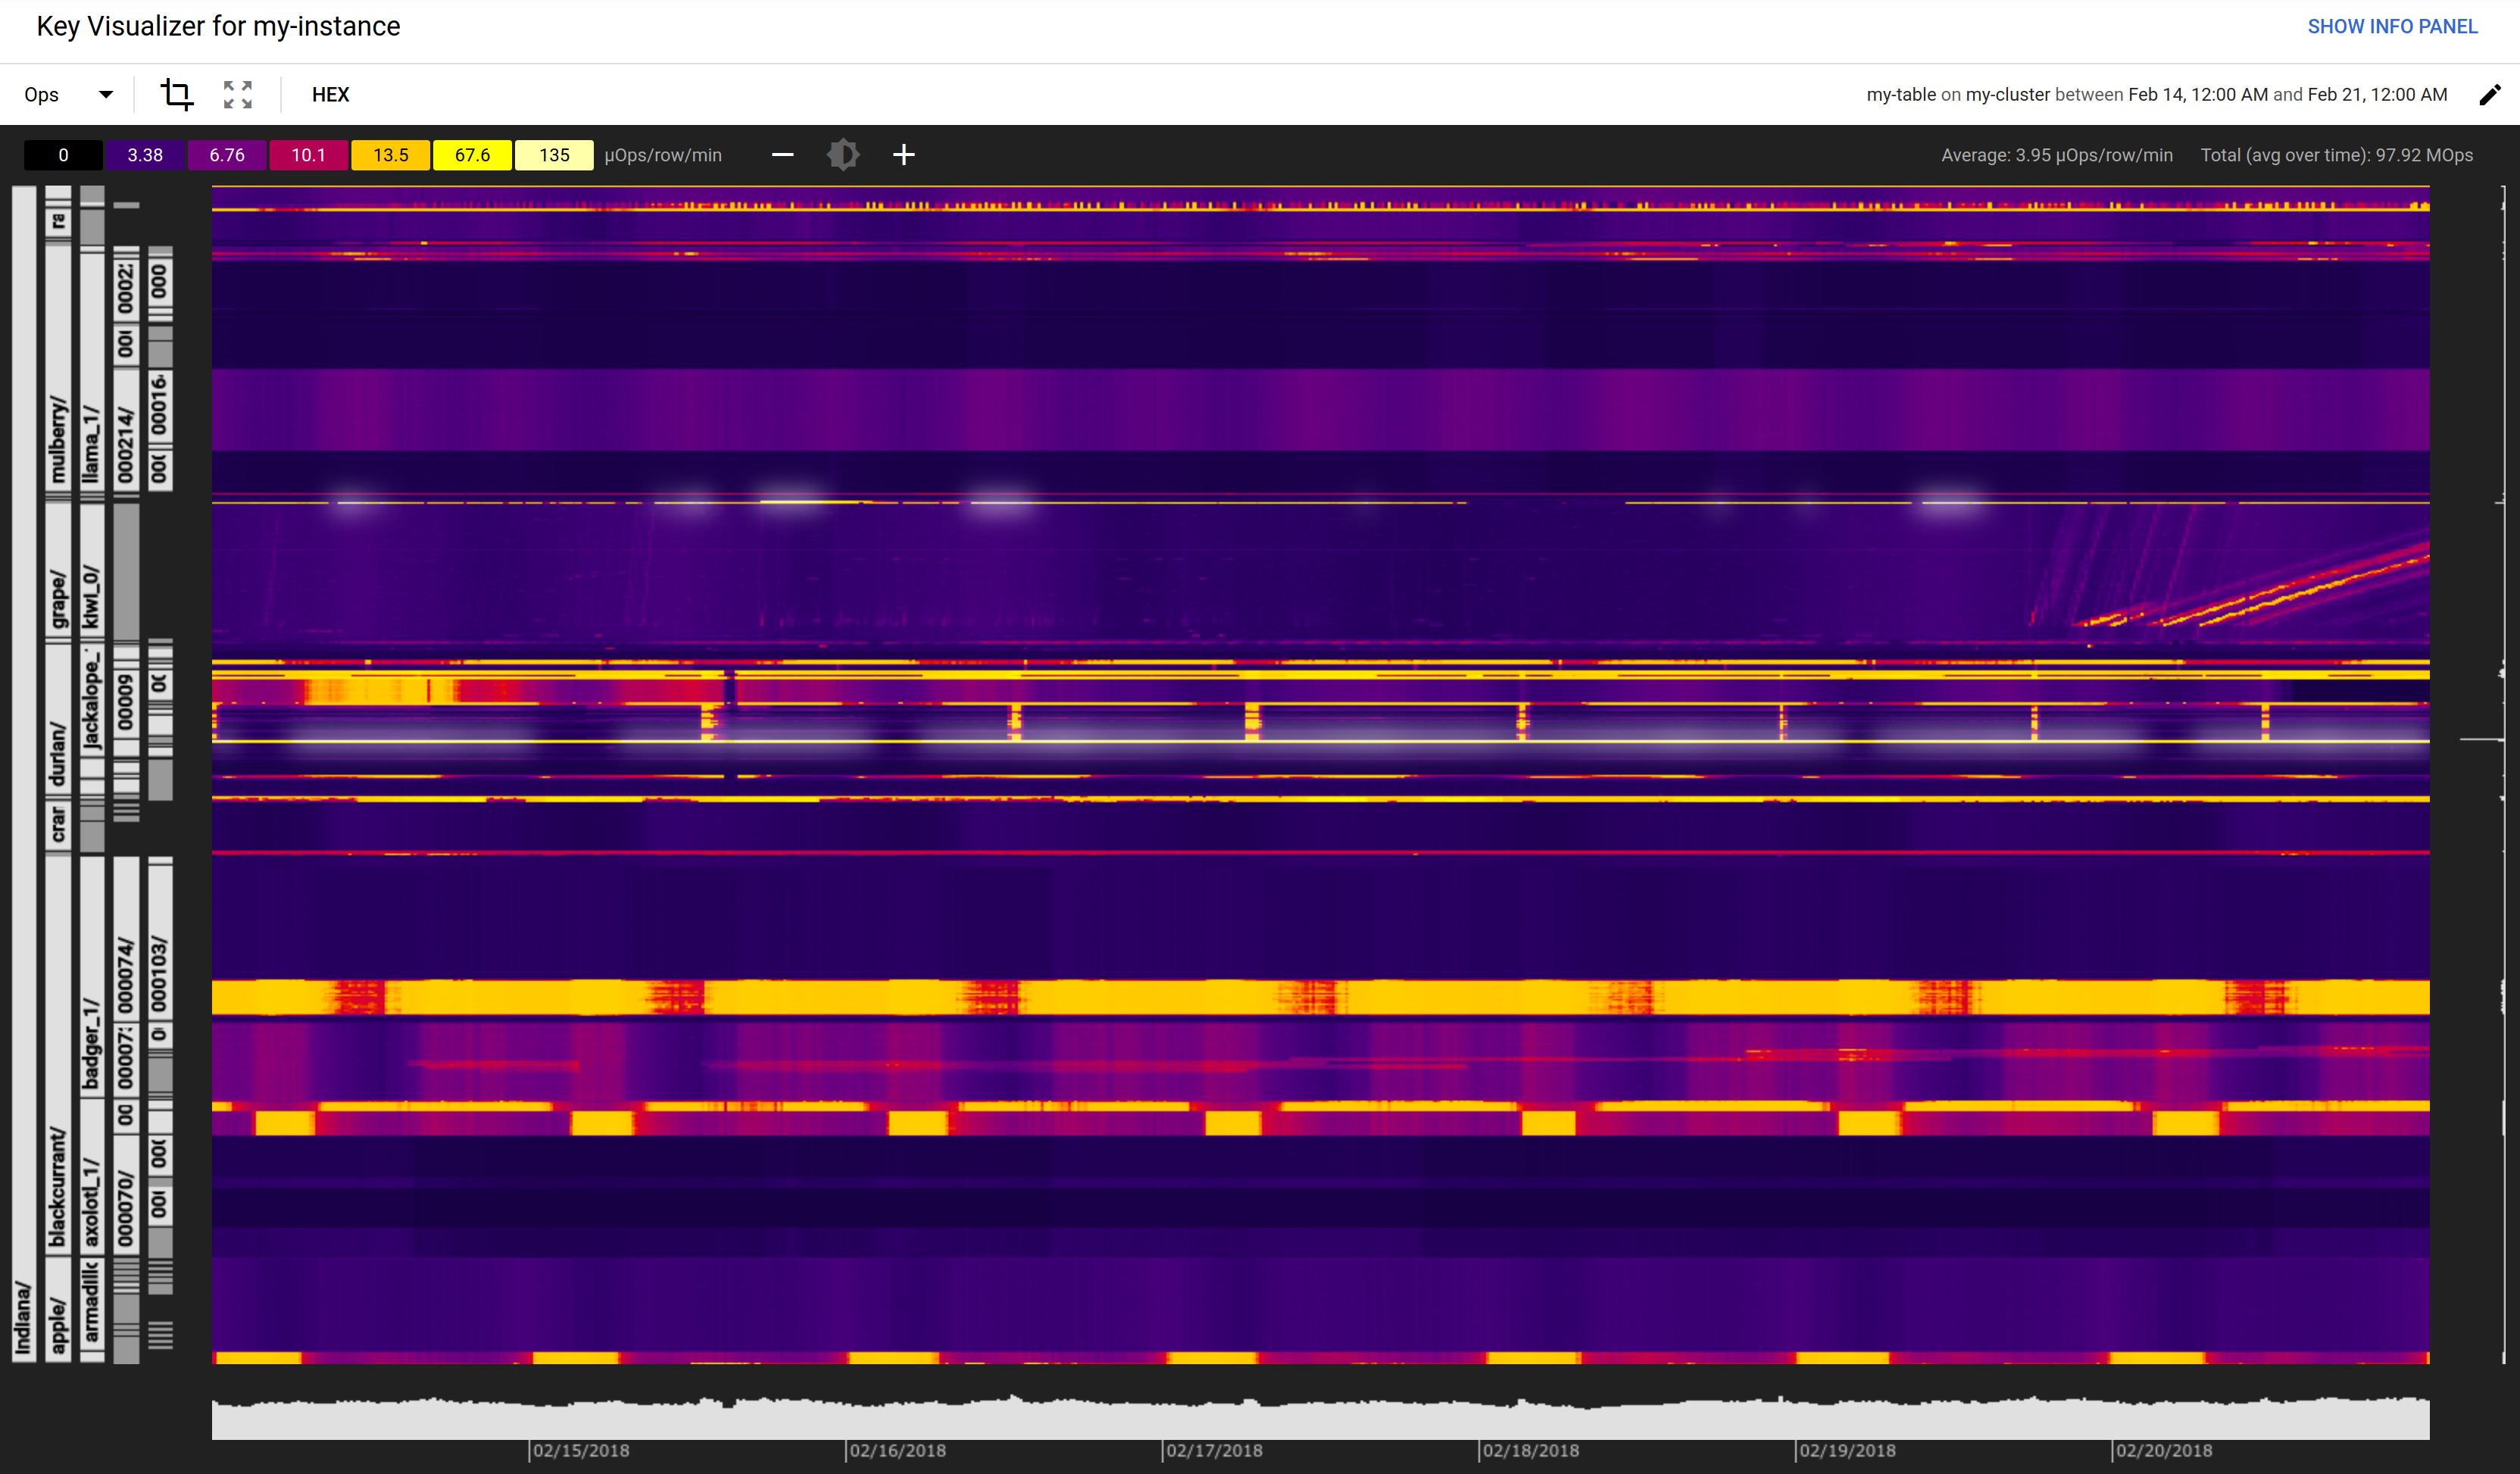
Task: Zoom in using the plus icon
Action: [x=904, y=155]
